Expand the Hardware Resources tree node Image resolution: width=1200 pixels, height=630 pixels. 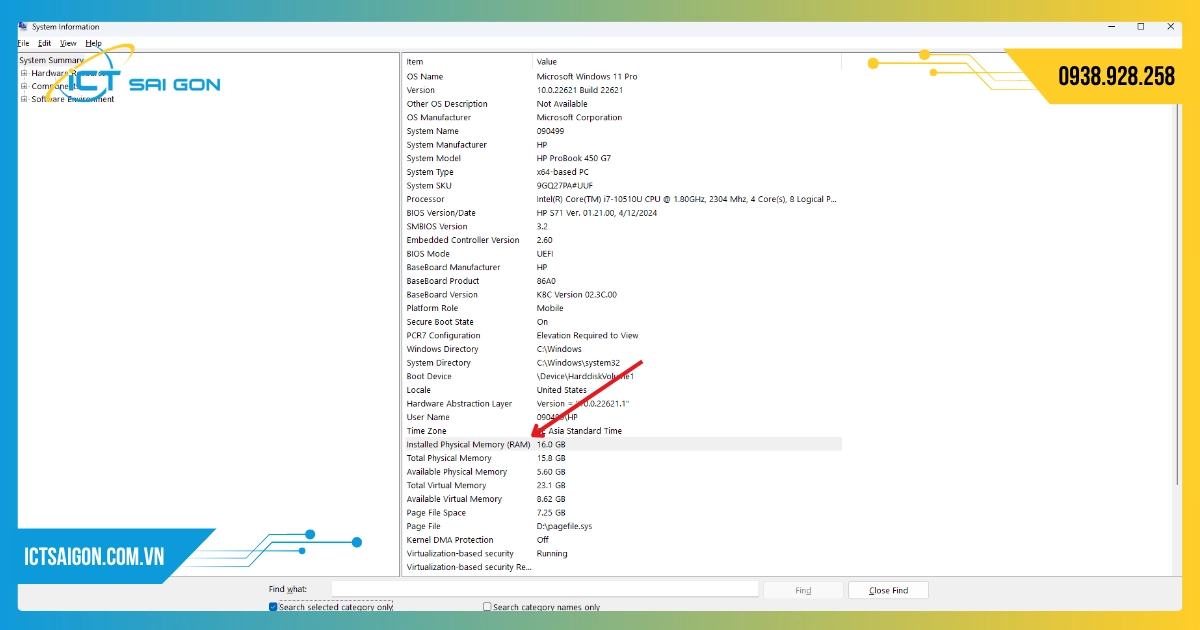(x=24, y=73)
